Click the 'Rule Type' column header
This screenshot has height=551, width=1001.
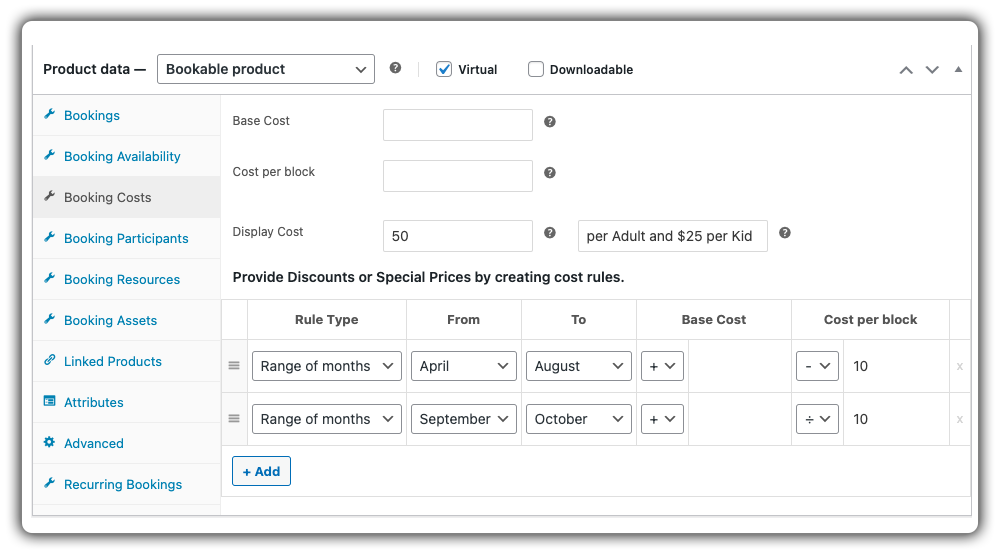[326, 319]
